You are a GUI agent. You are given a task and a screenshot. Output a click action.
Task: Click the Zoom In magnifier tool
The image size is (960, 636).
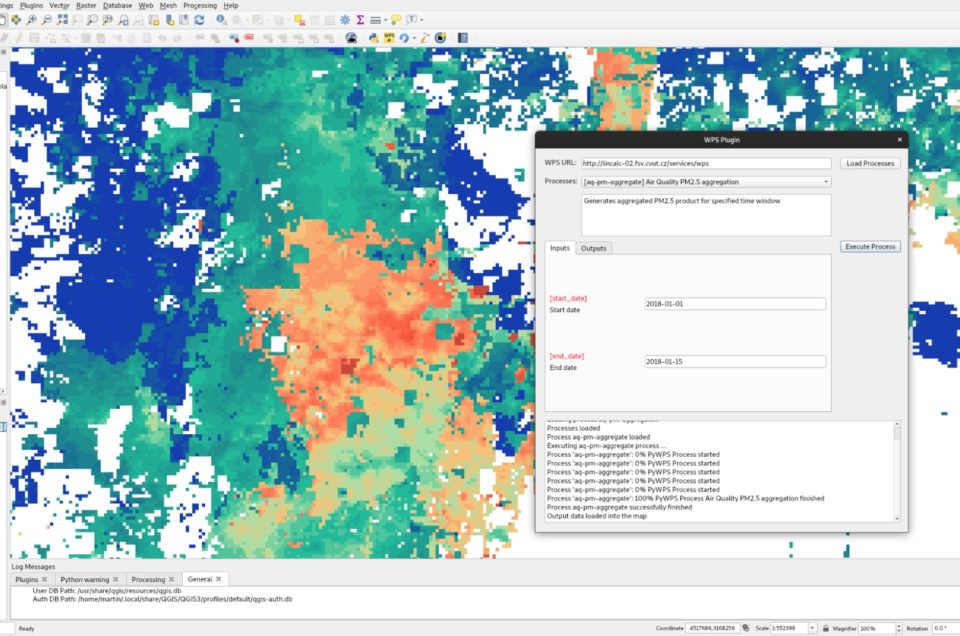coord(31,20)
